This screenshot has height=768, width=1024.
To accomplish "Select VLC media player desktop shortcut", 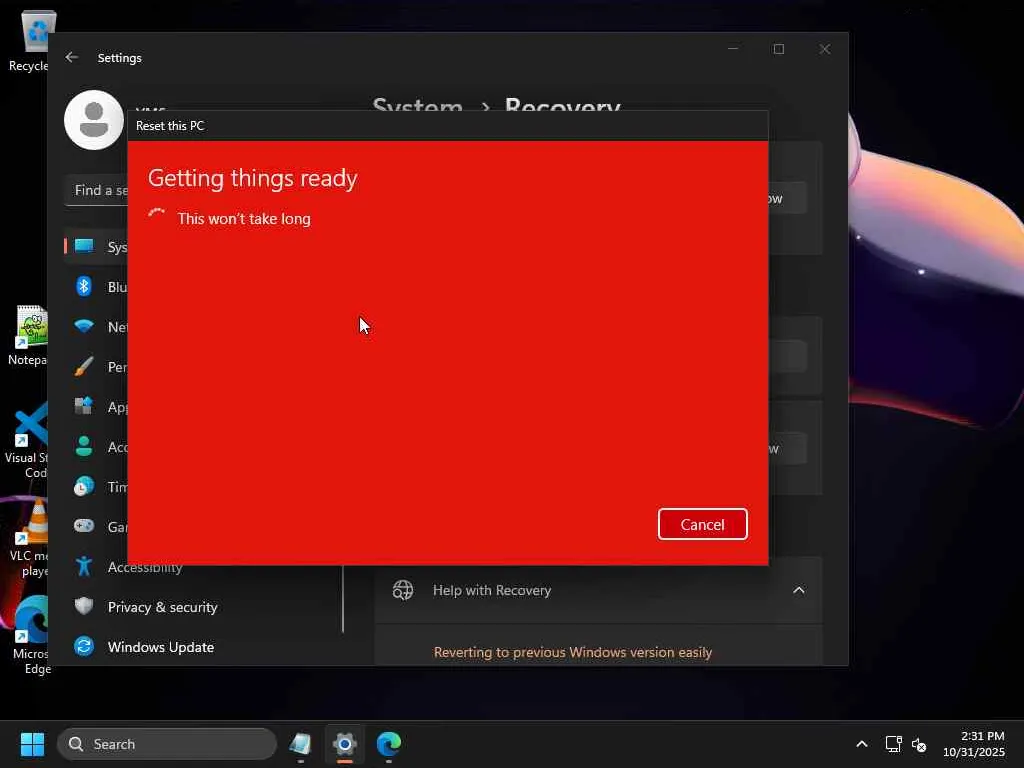I will 29,538.
